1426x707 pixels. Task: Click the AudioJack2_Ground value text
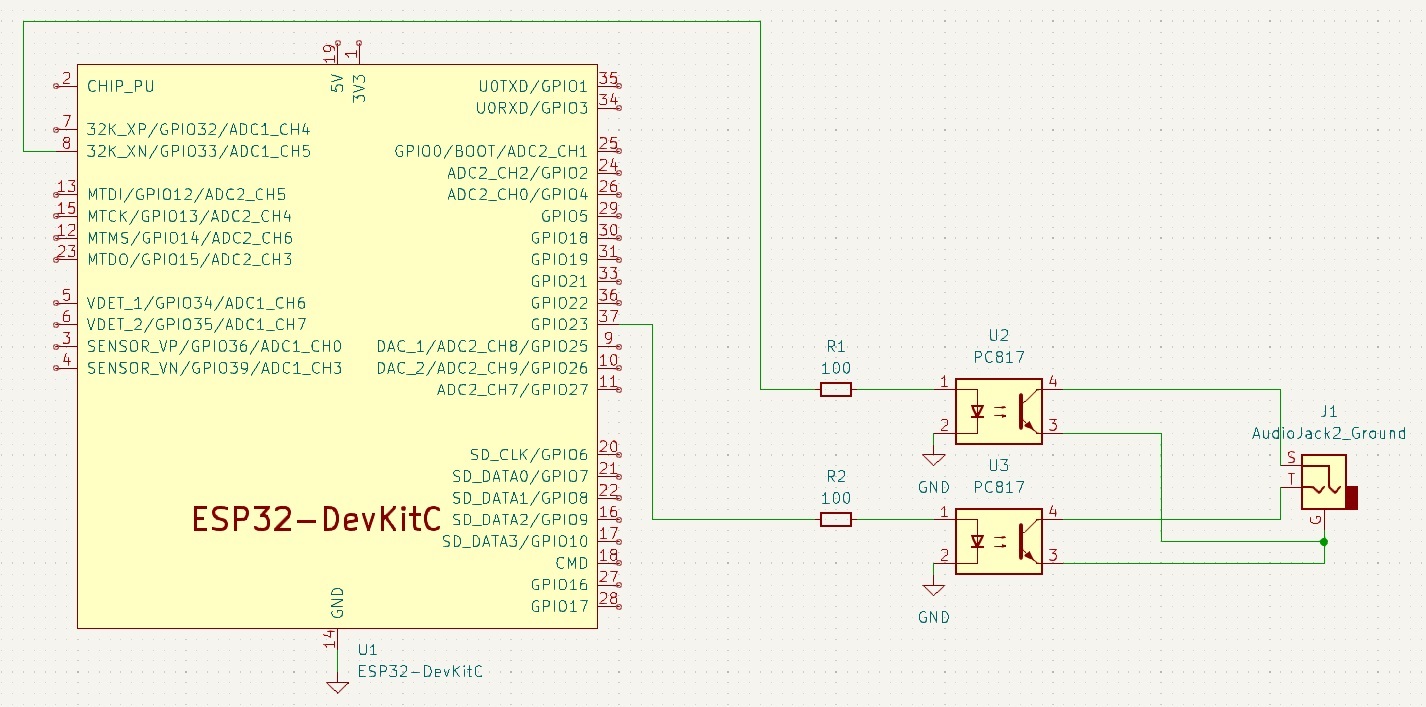click(1329, 433)
